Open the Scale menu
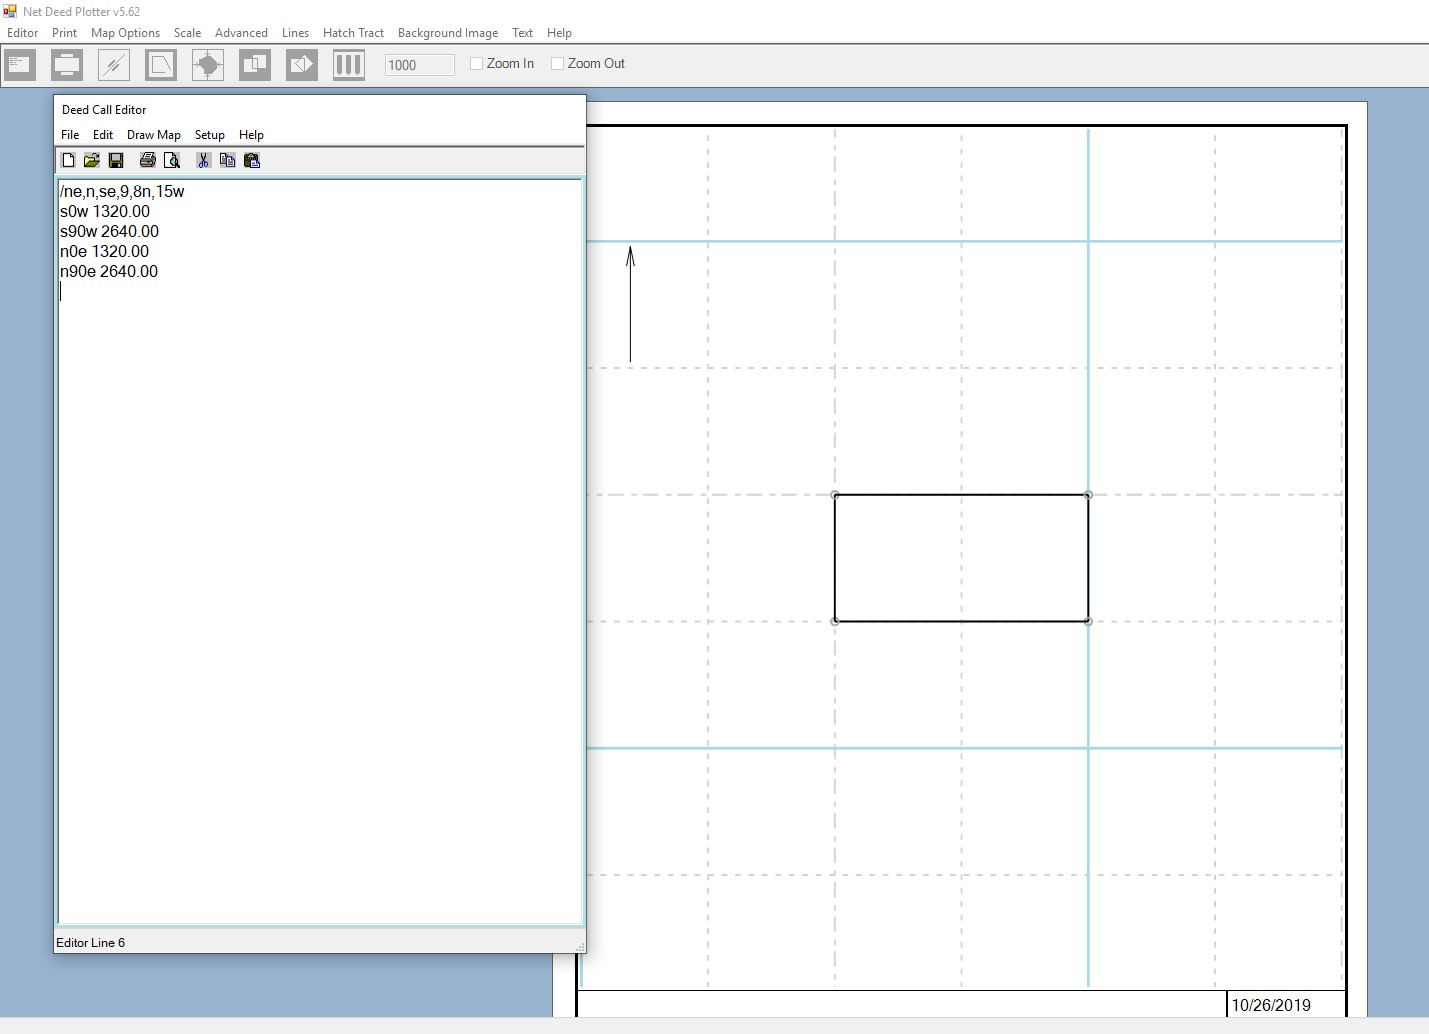This screenshot has height=1034, width=1429. pos(188,33)
